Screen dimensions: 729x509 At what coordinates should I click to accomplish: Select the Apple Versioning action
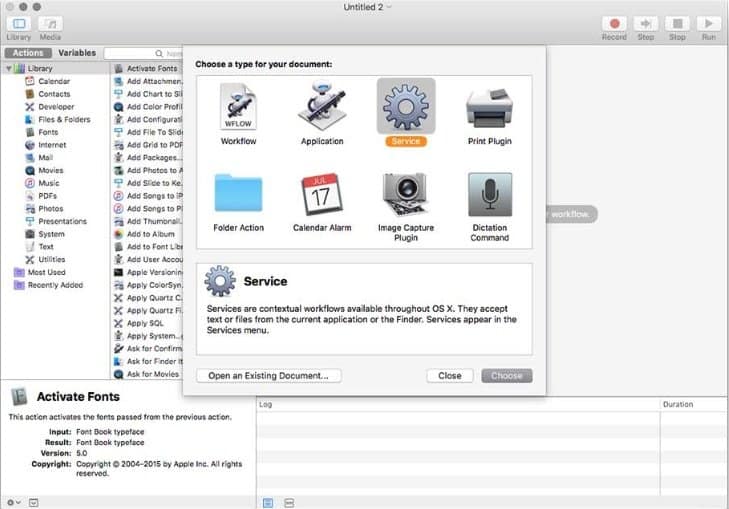click(148, 272)
